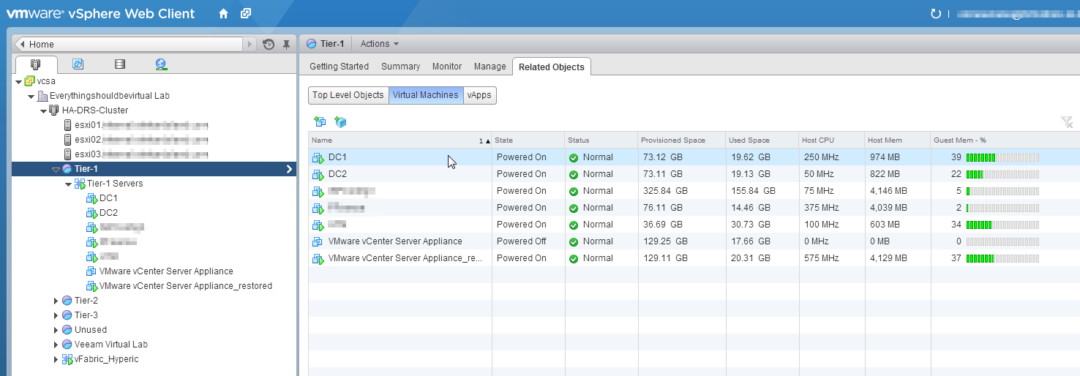This screenshot has width=1080, height=376.
Task: Expand the vFabric_Hyperic vApp node
Action: click(x=56, y=359)
